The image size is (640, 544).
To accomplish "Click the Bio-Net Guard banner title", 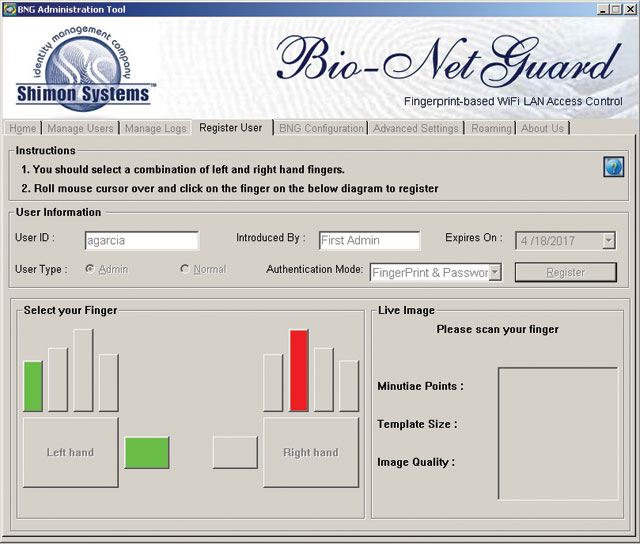I will click(449, 60).
